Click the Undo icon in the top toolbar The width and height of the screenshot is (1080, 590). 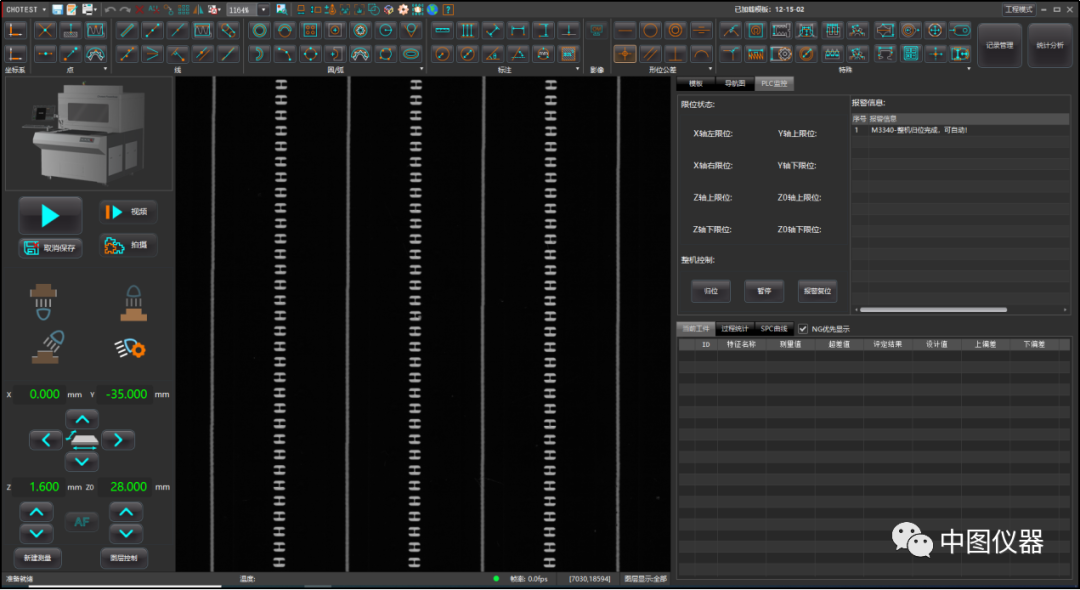[110, 10]
